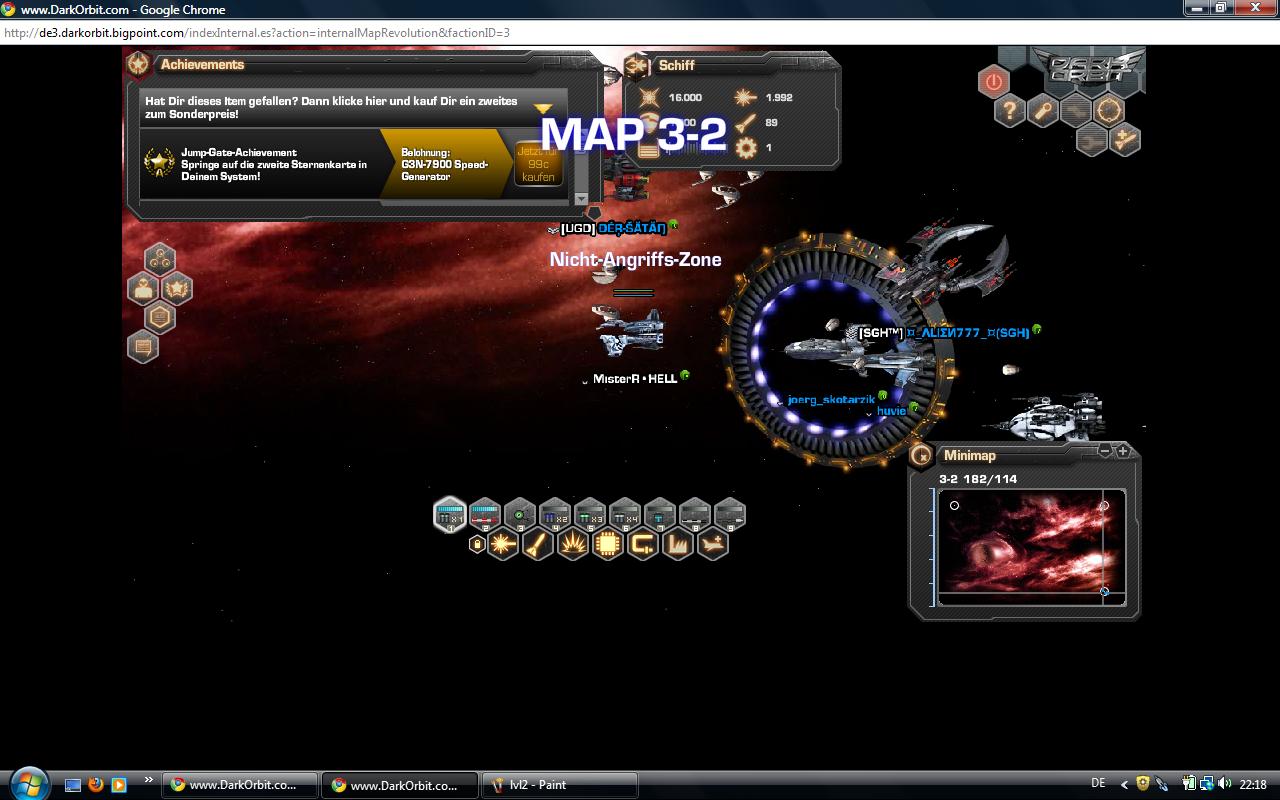
Task: Click inside the minimap map view
Action: 1032,546
